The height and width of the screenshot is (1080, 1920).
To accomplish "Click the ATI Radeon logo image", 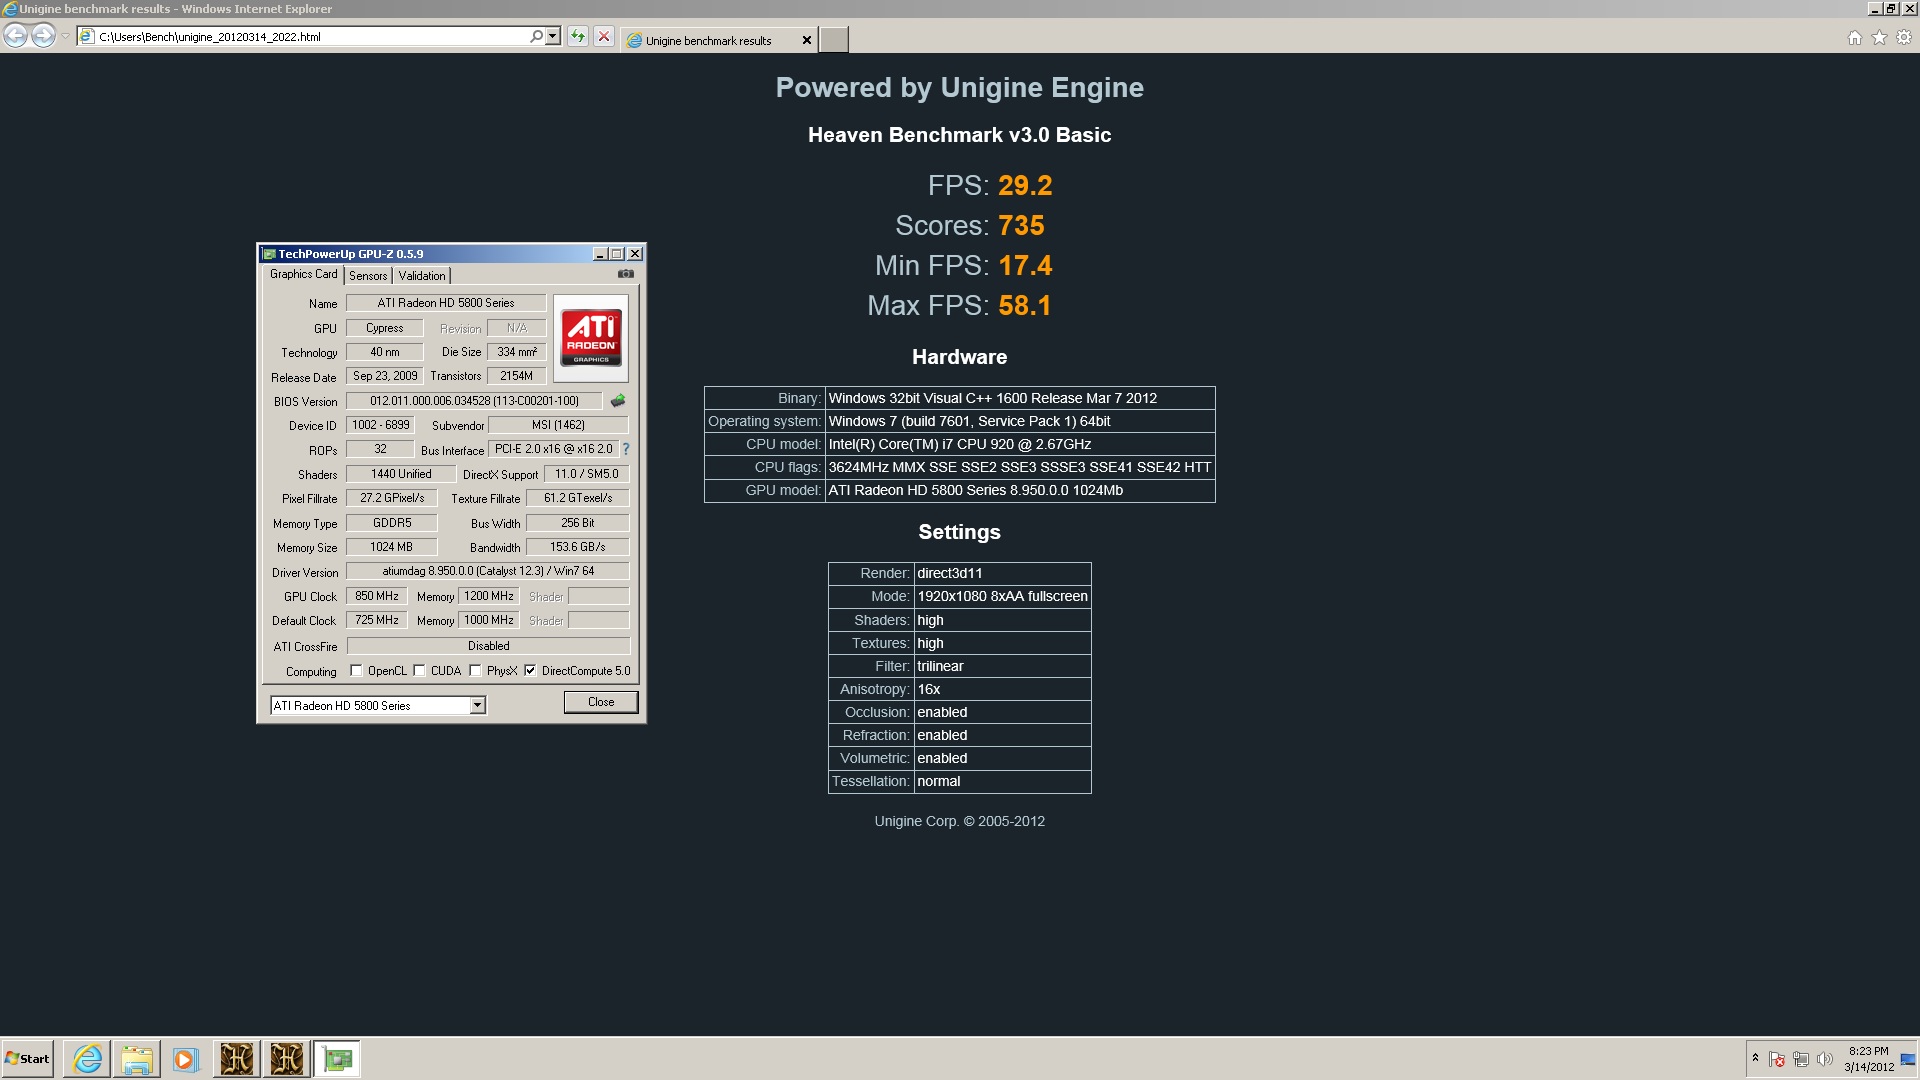I will tap(591, 338).
